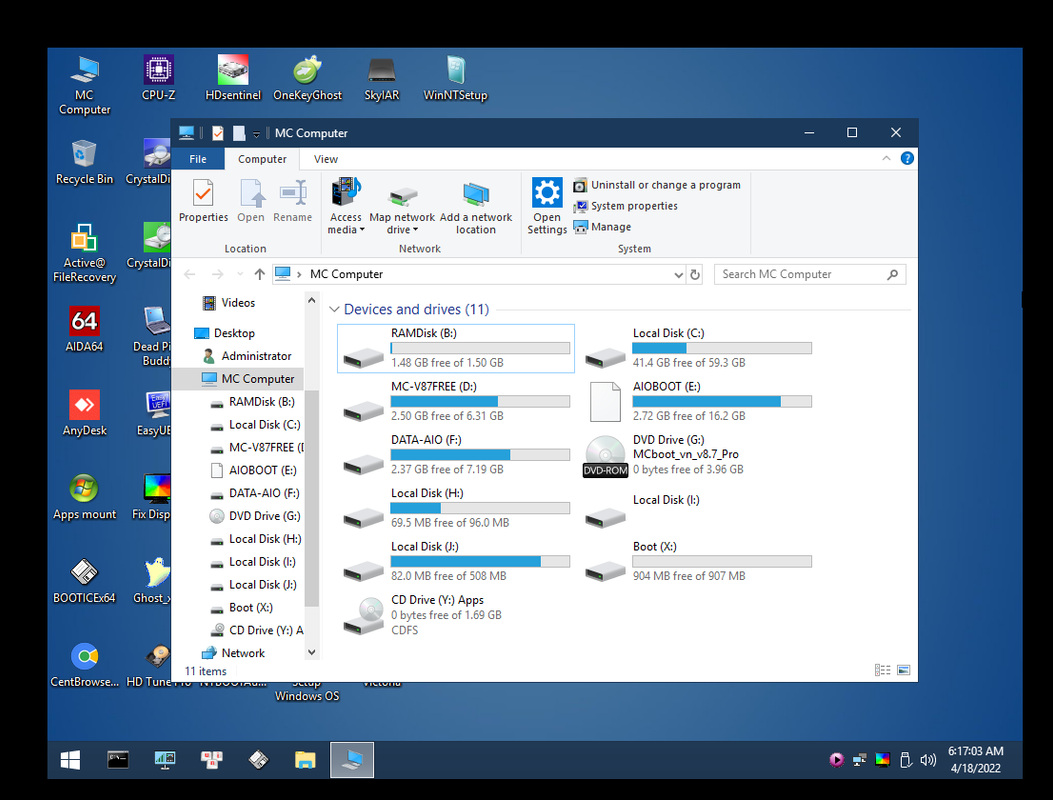
Task: Click the navigation pane scrollbar up arrow
Action: pyautogui.click(x=312, y=301)
